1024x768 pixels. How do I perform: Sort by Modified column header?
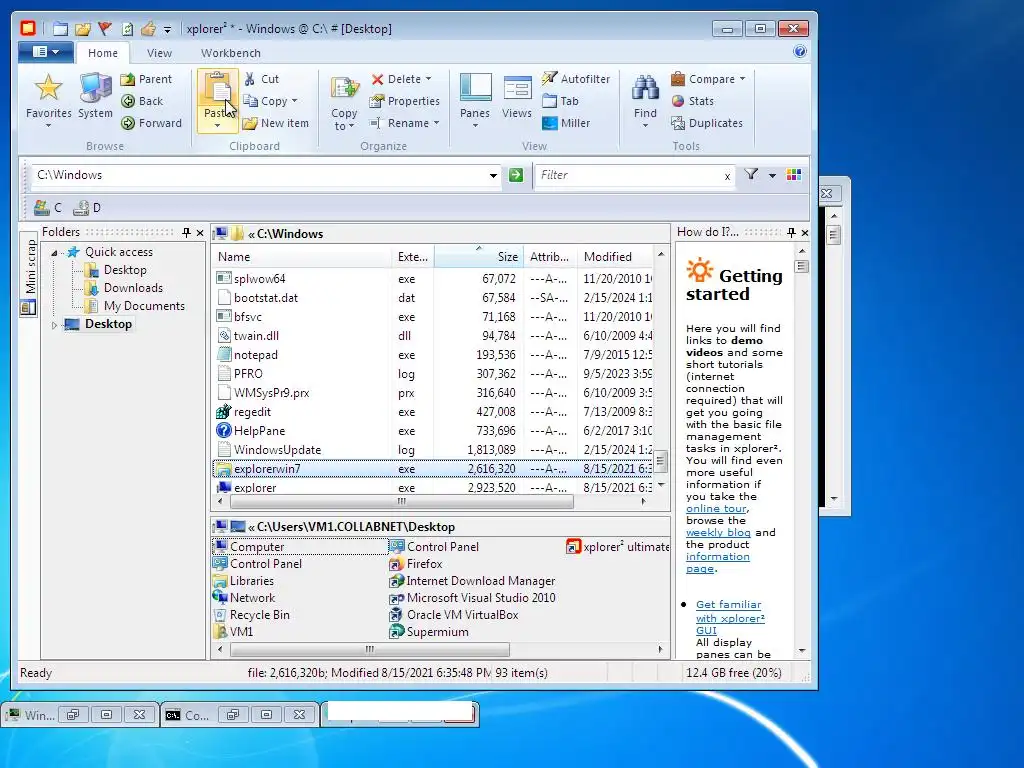pyautogui.click(x=614, y=257)
